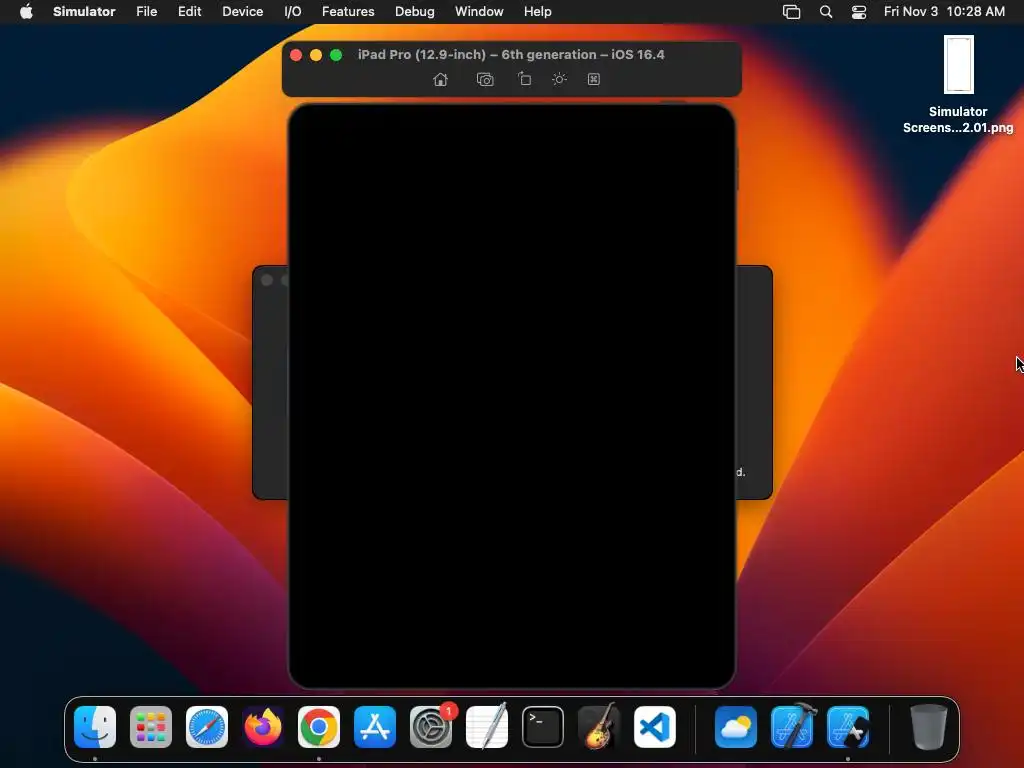Open Terminal from the Dock
The height and width of the screenshot is (768, 1024).
pos(543,727)
